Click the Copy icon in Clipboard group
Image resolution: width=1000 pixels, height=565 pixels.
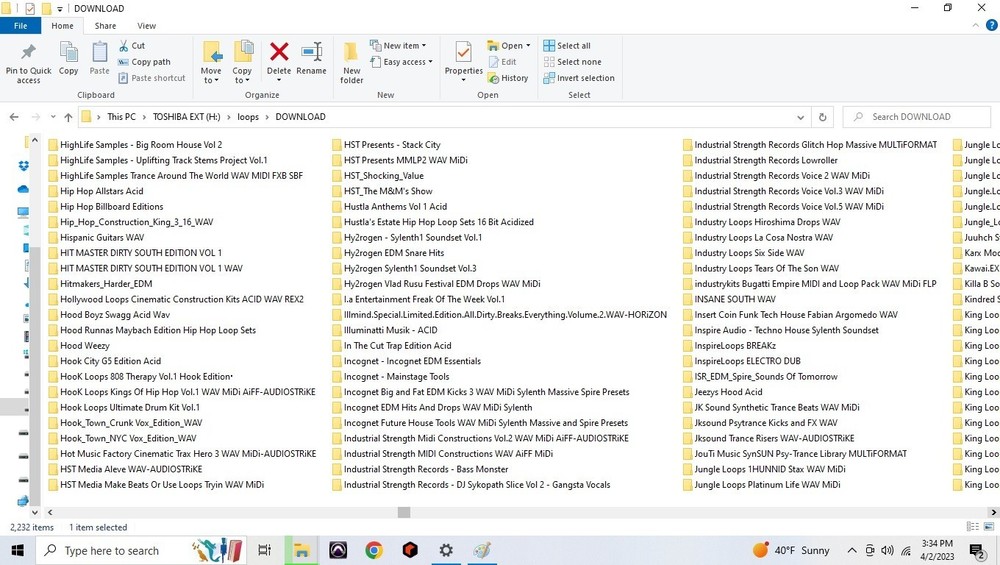[x=68, y=52]
